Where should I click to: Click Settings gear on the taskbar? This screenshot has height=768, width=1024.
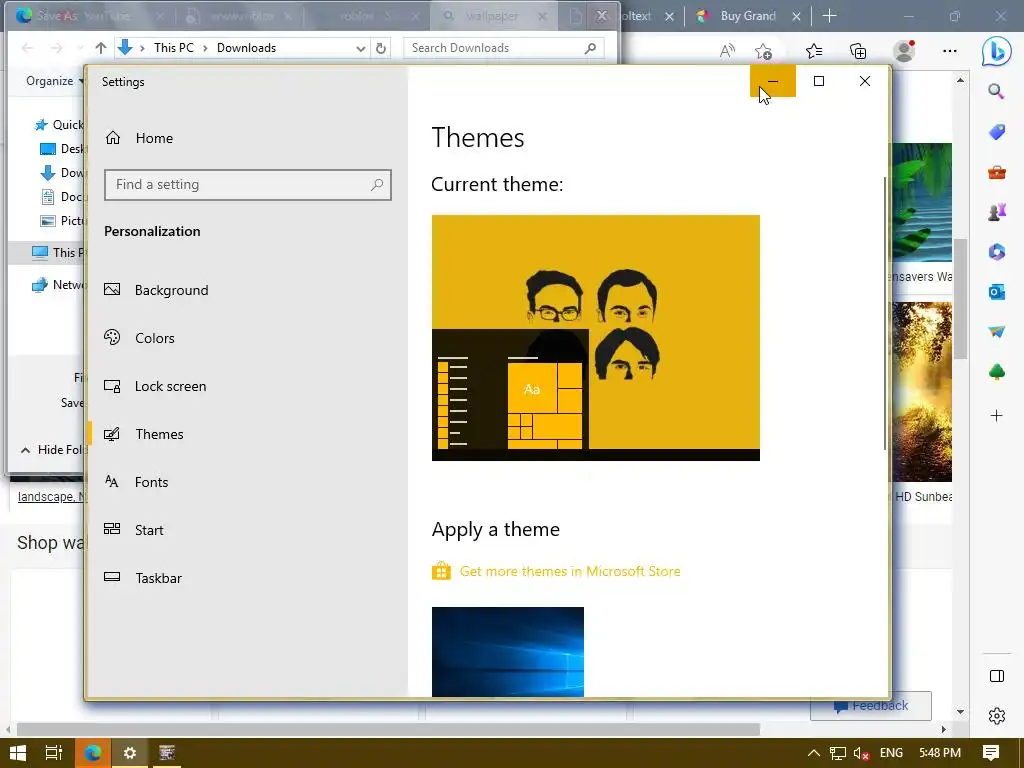pos(130,753)
